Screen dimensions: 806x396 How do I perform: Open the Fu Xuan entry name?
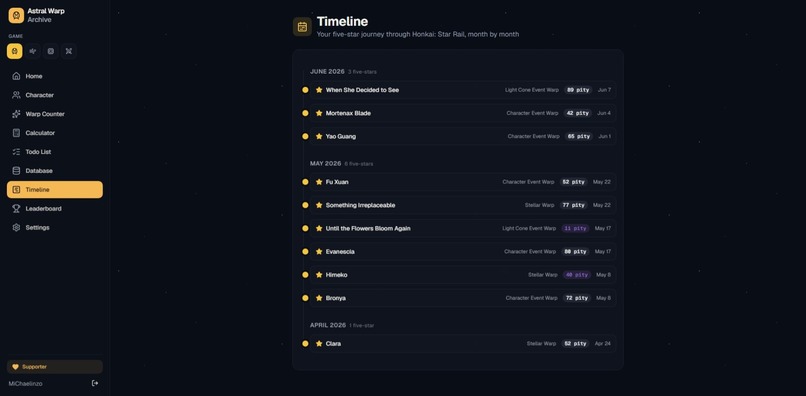pyautogui.click(x=337, y=182)
